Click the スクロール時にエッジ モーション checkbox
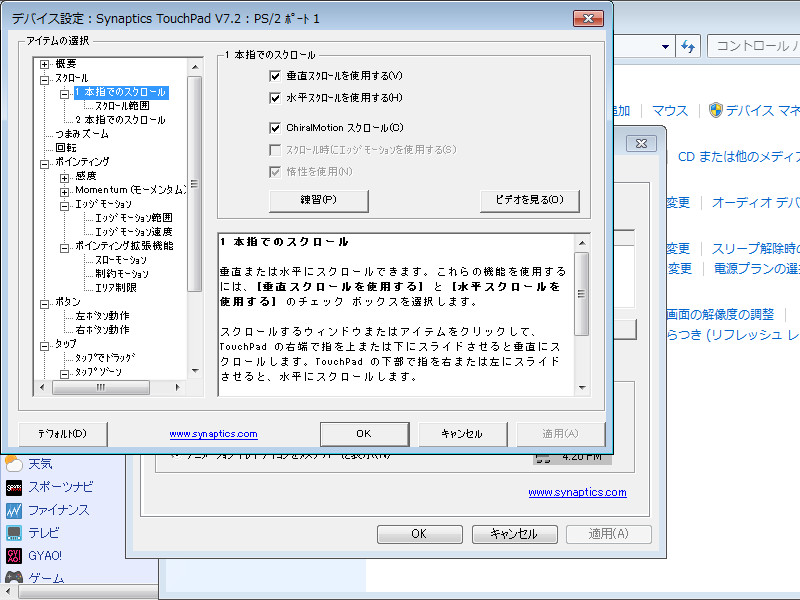The height and width of the screenshot is (600, 800). coord(275,150)
